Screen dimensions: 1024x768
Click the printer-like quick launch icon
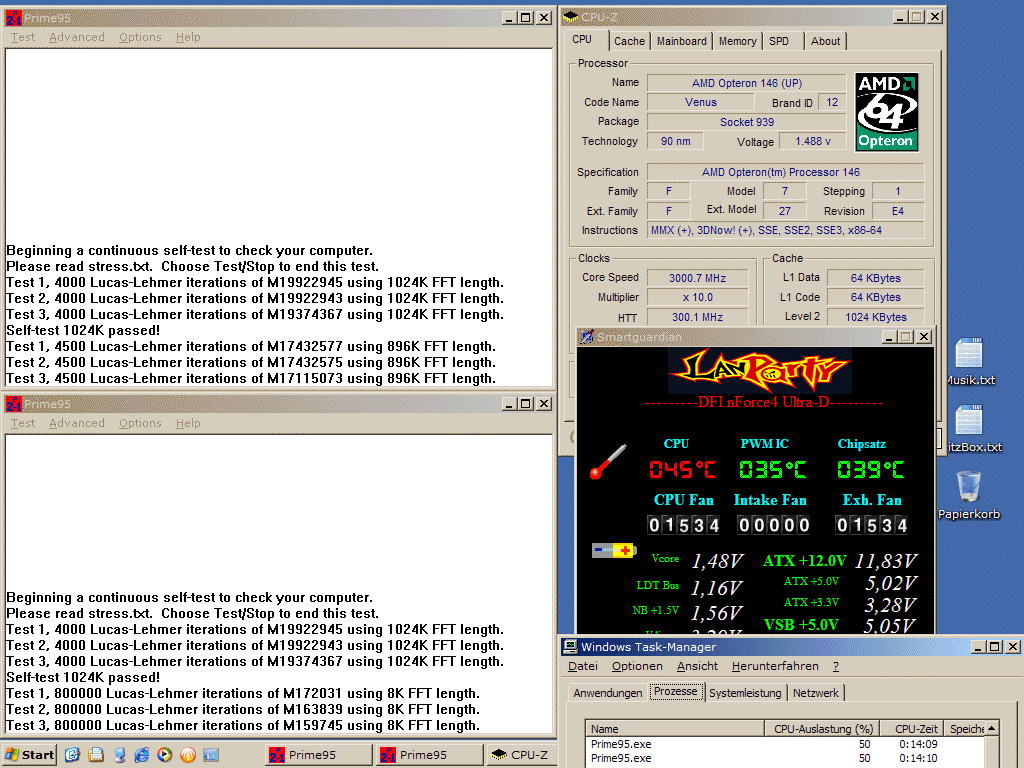tap(96, 755)
